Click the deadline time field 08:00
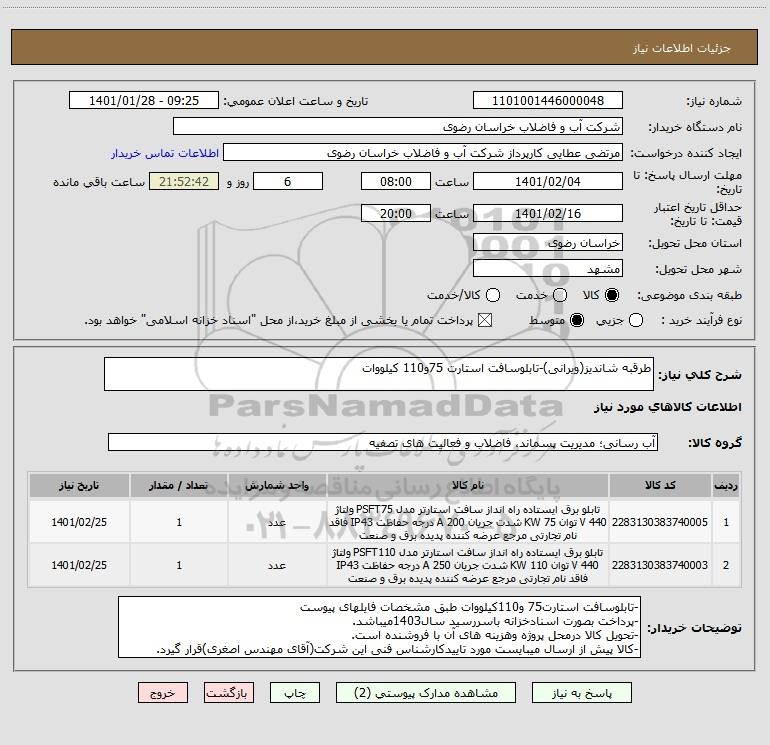The image size is (770, 745). (x=396, y=181)
